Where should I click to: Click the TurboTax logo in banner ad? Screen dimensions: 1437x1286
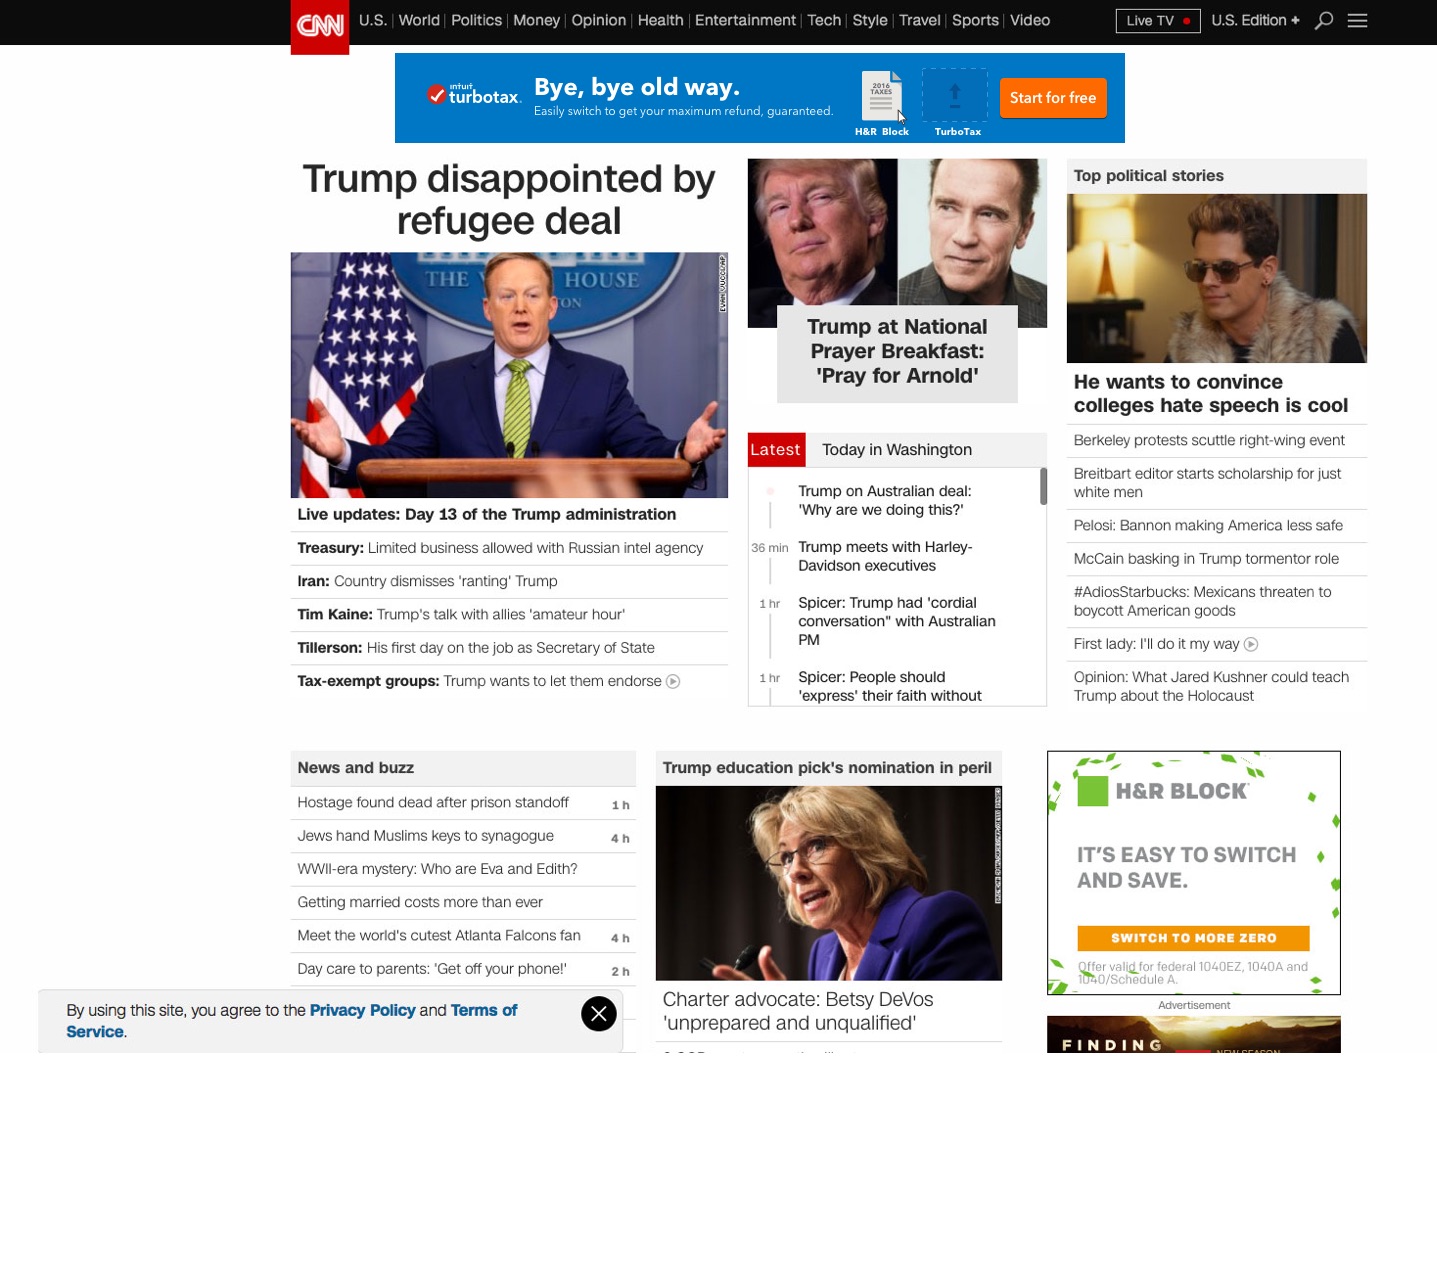(473, 95)
